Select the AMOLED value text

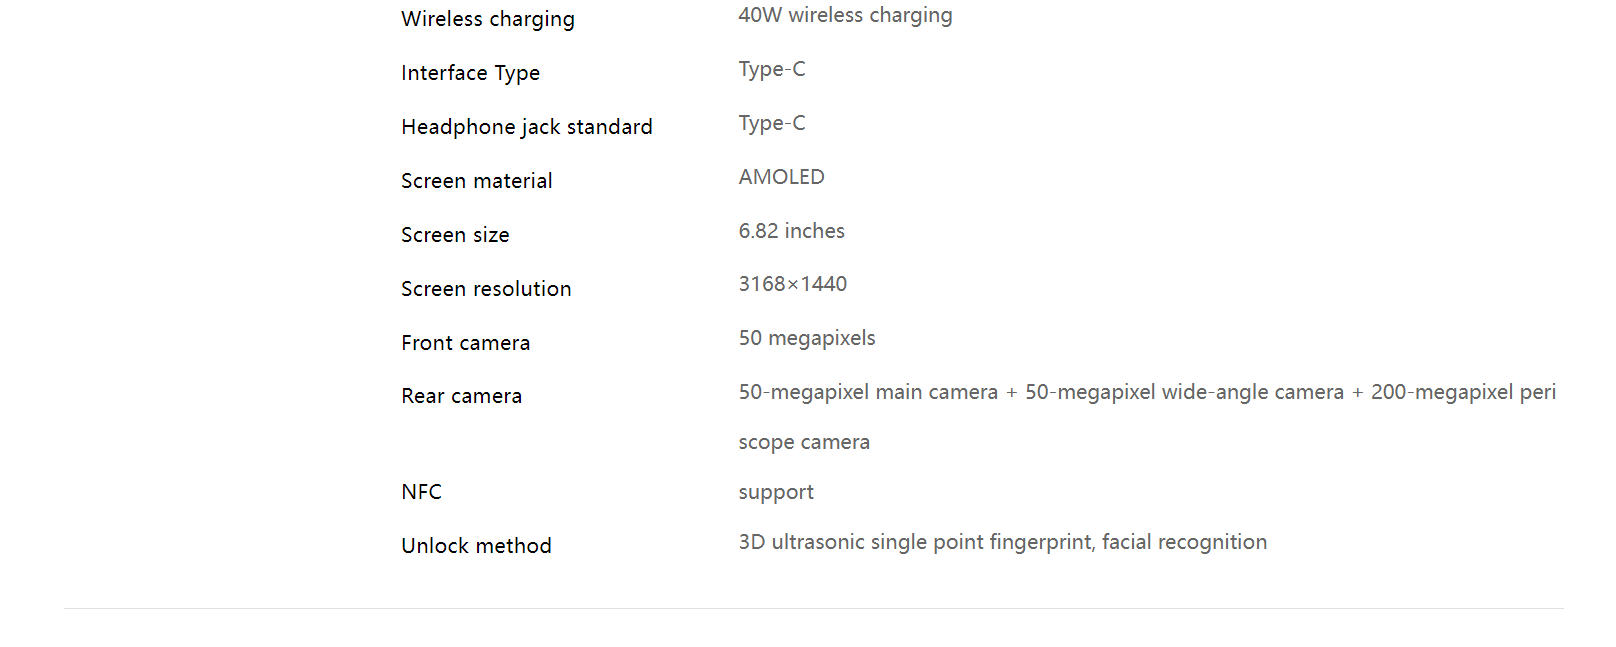coord(782,177)
